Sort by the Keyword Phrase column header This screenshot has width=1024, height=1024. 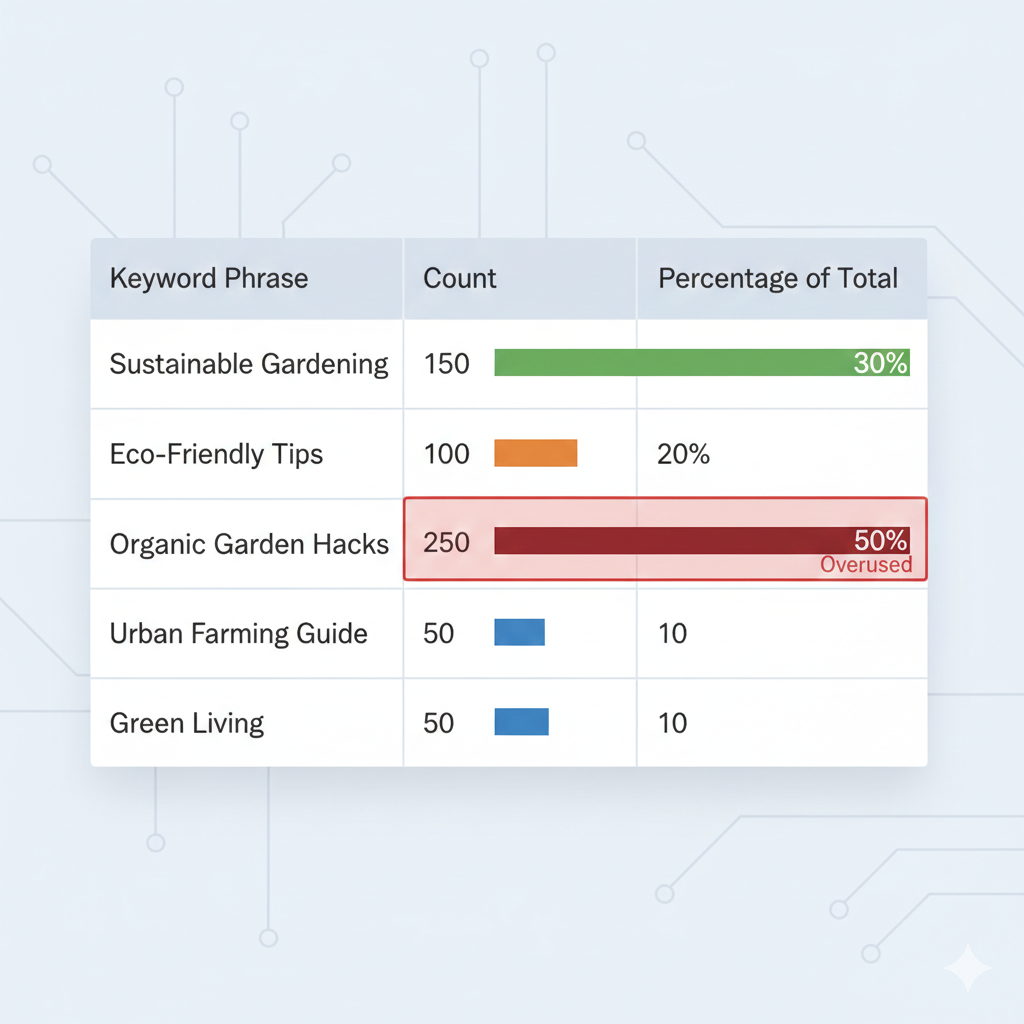pos(209,278)
